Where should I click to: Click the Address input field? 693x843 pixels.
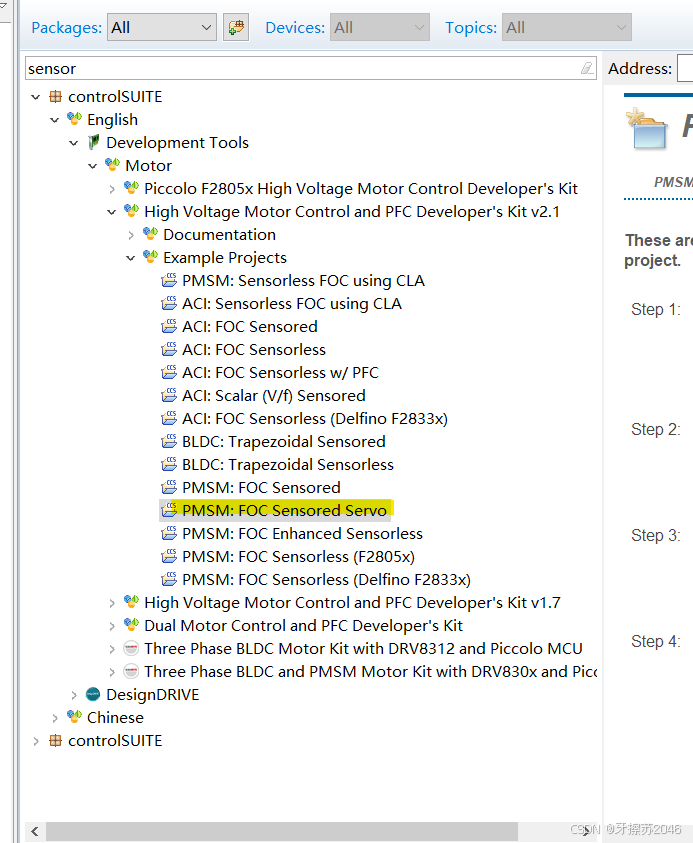click(685, 68)
